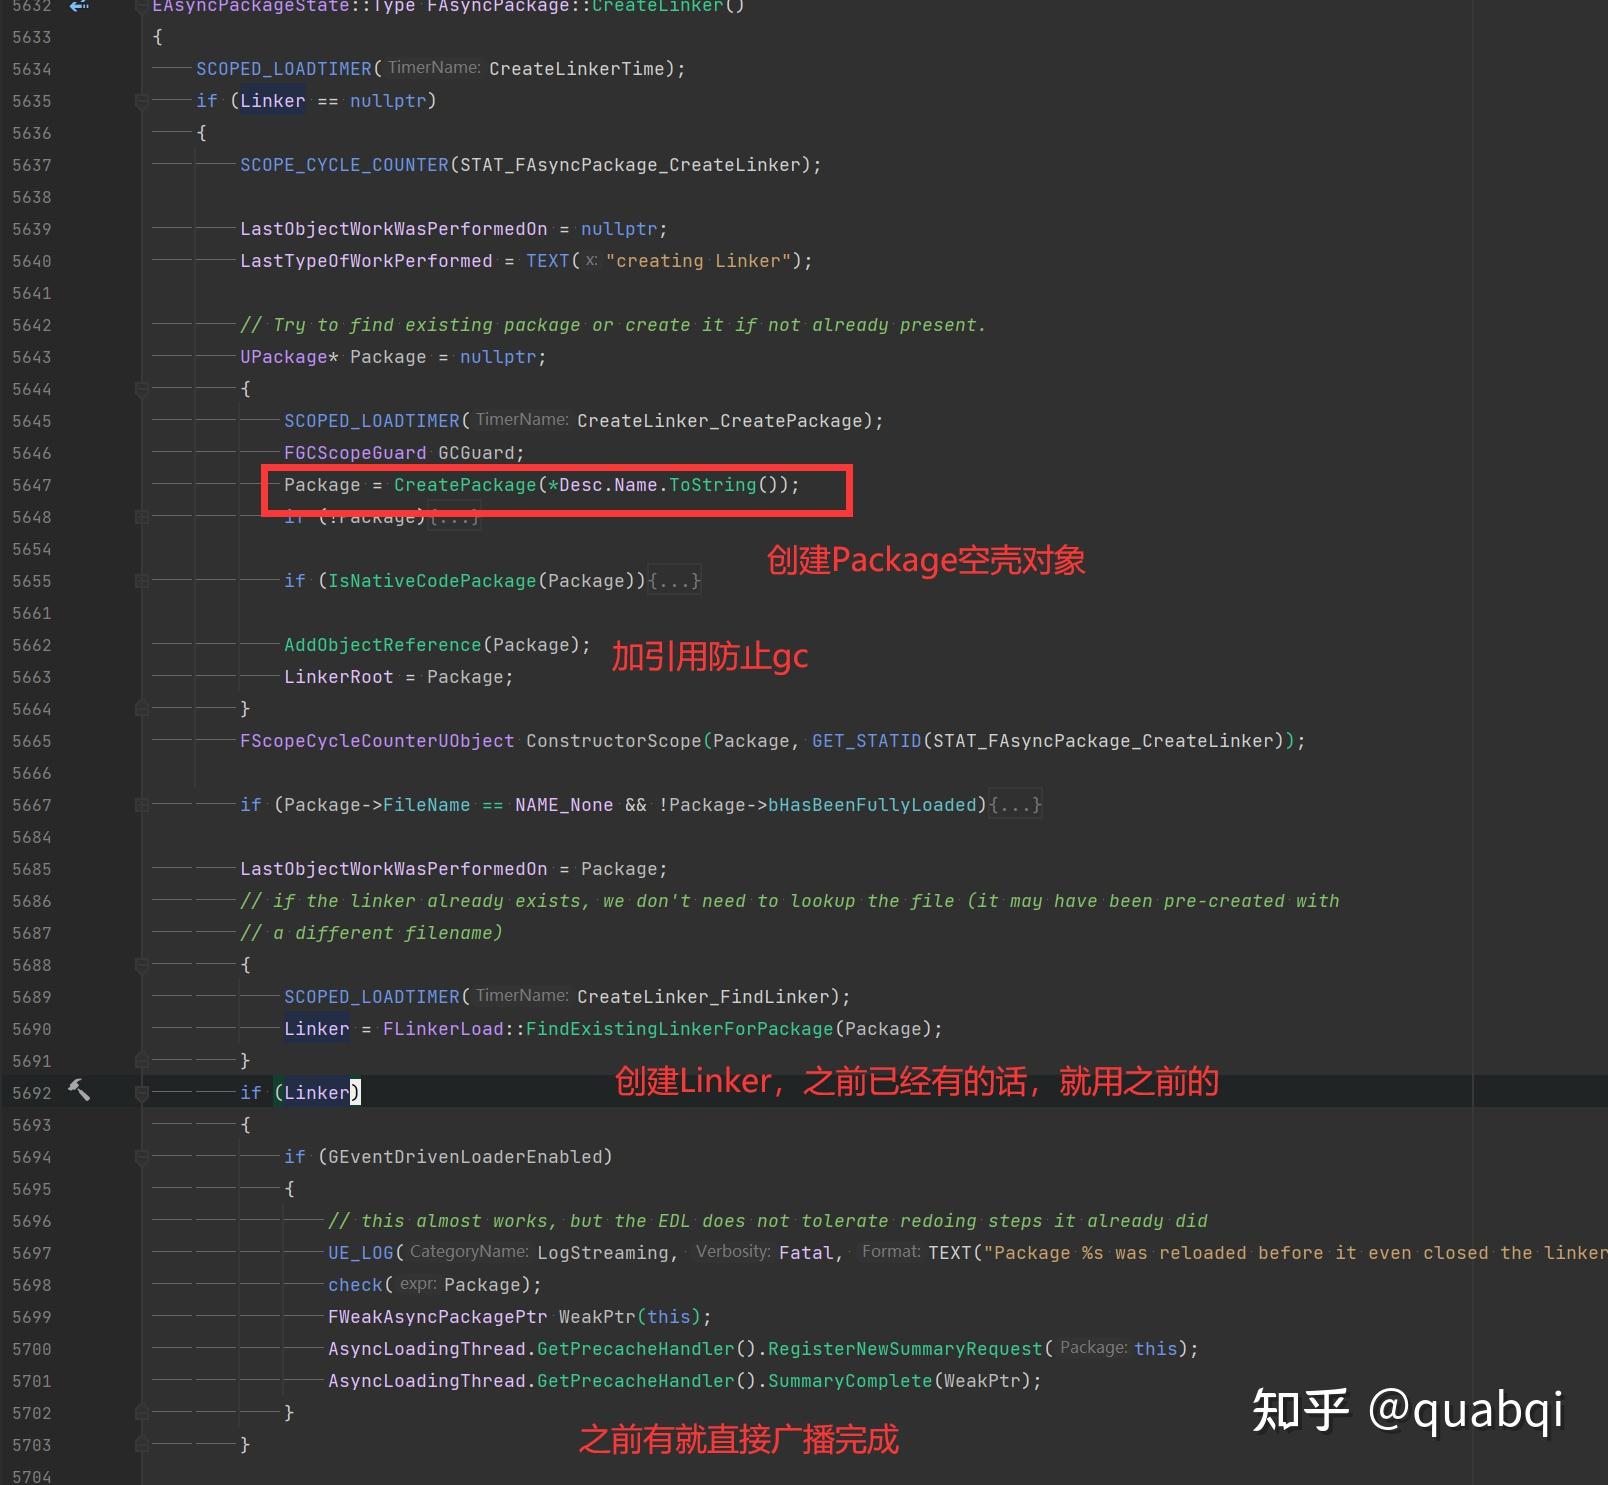1608x1485 pixels.
Task: Click LastTypeOfWorkPerformed variable
Action: (366, 261)
